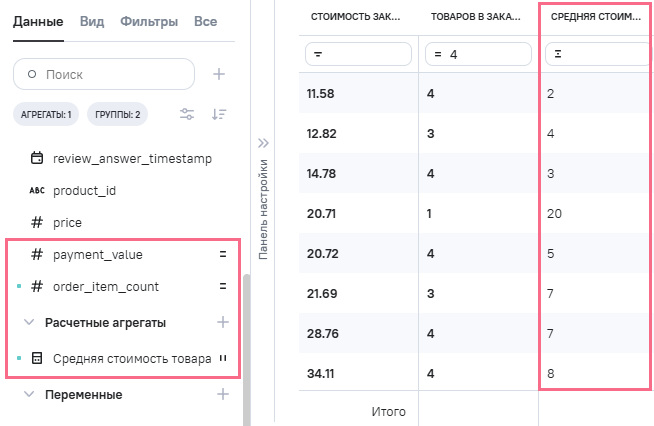Add a new calculated aggregate with plus
This screenshot has height=426, width=654.
[x=222, y=322]
